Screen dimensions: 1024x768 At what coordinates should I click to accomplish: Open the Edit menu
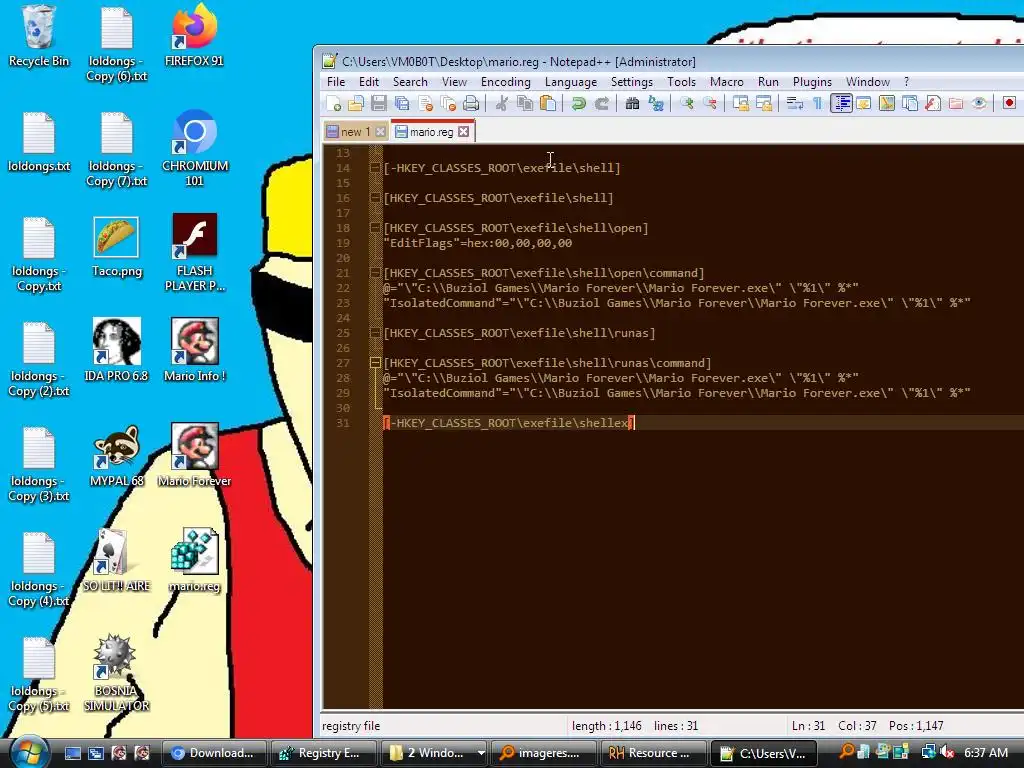[368, 82]
